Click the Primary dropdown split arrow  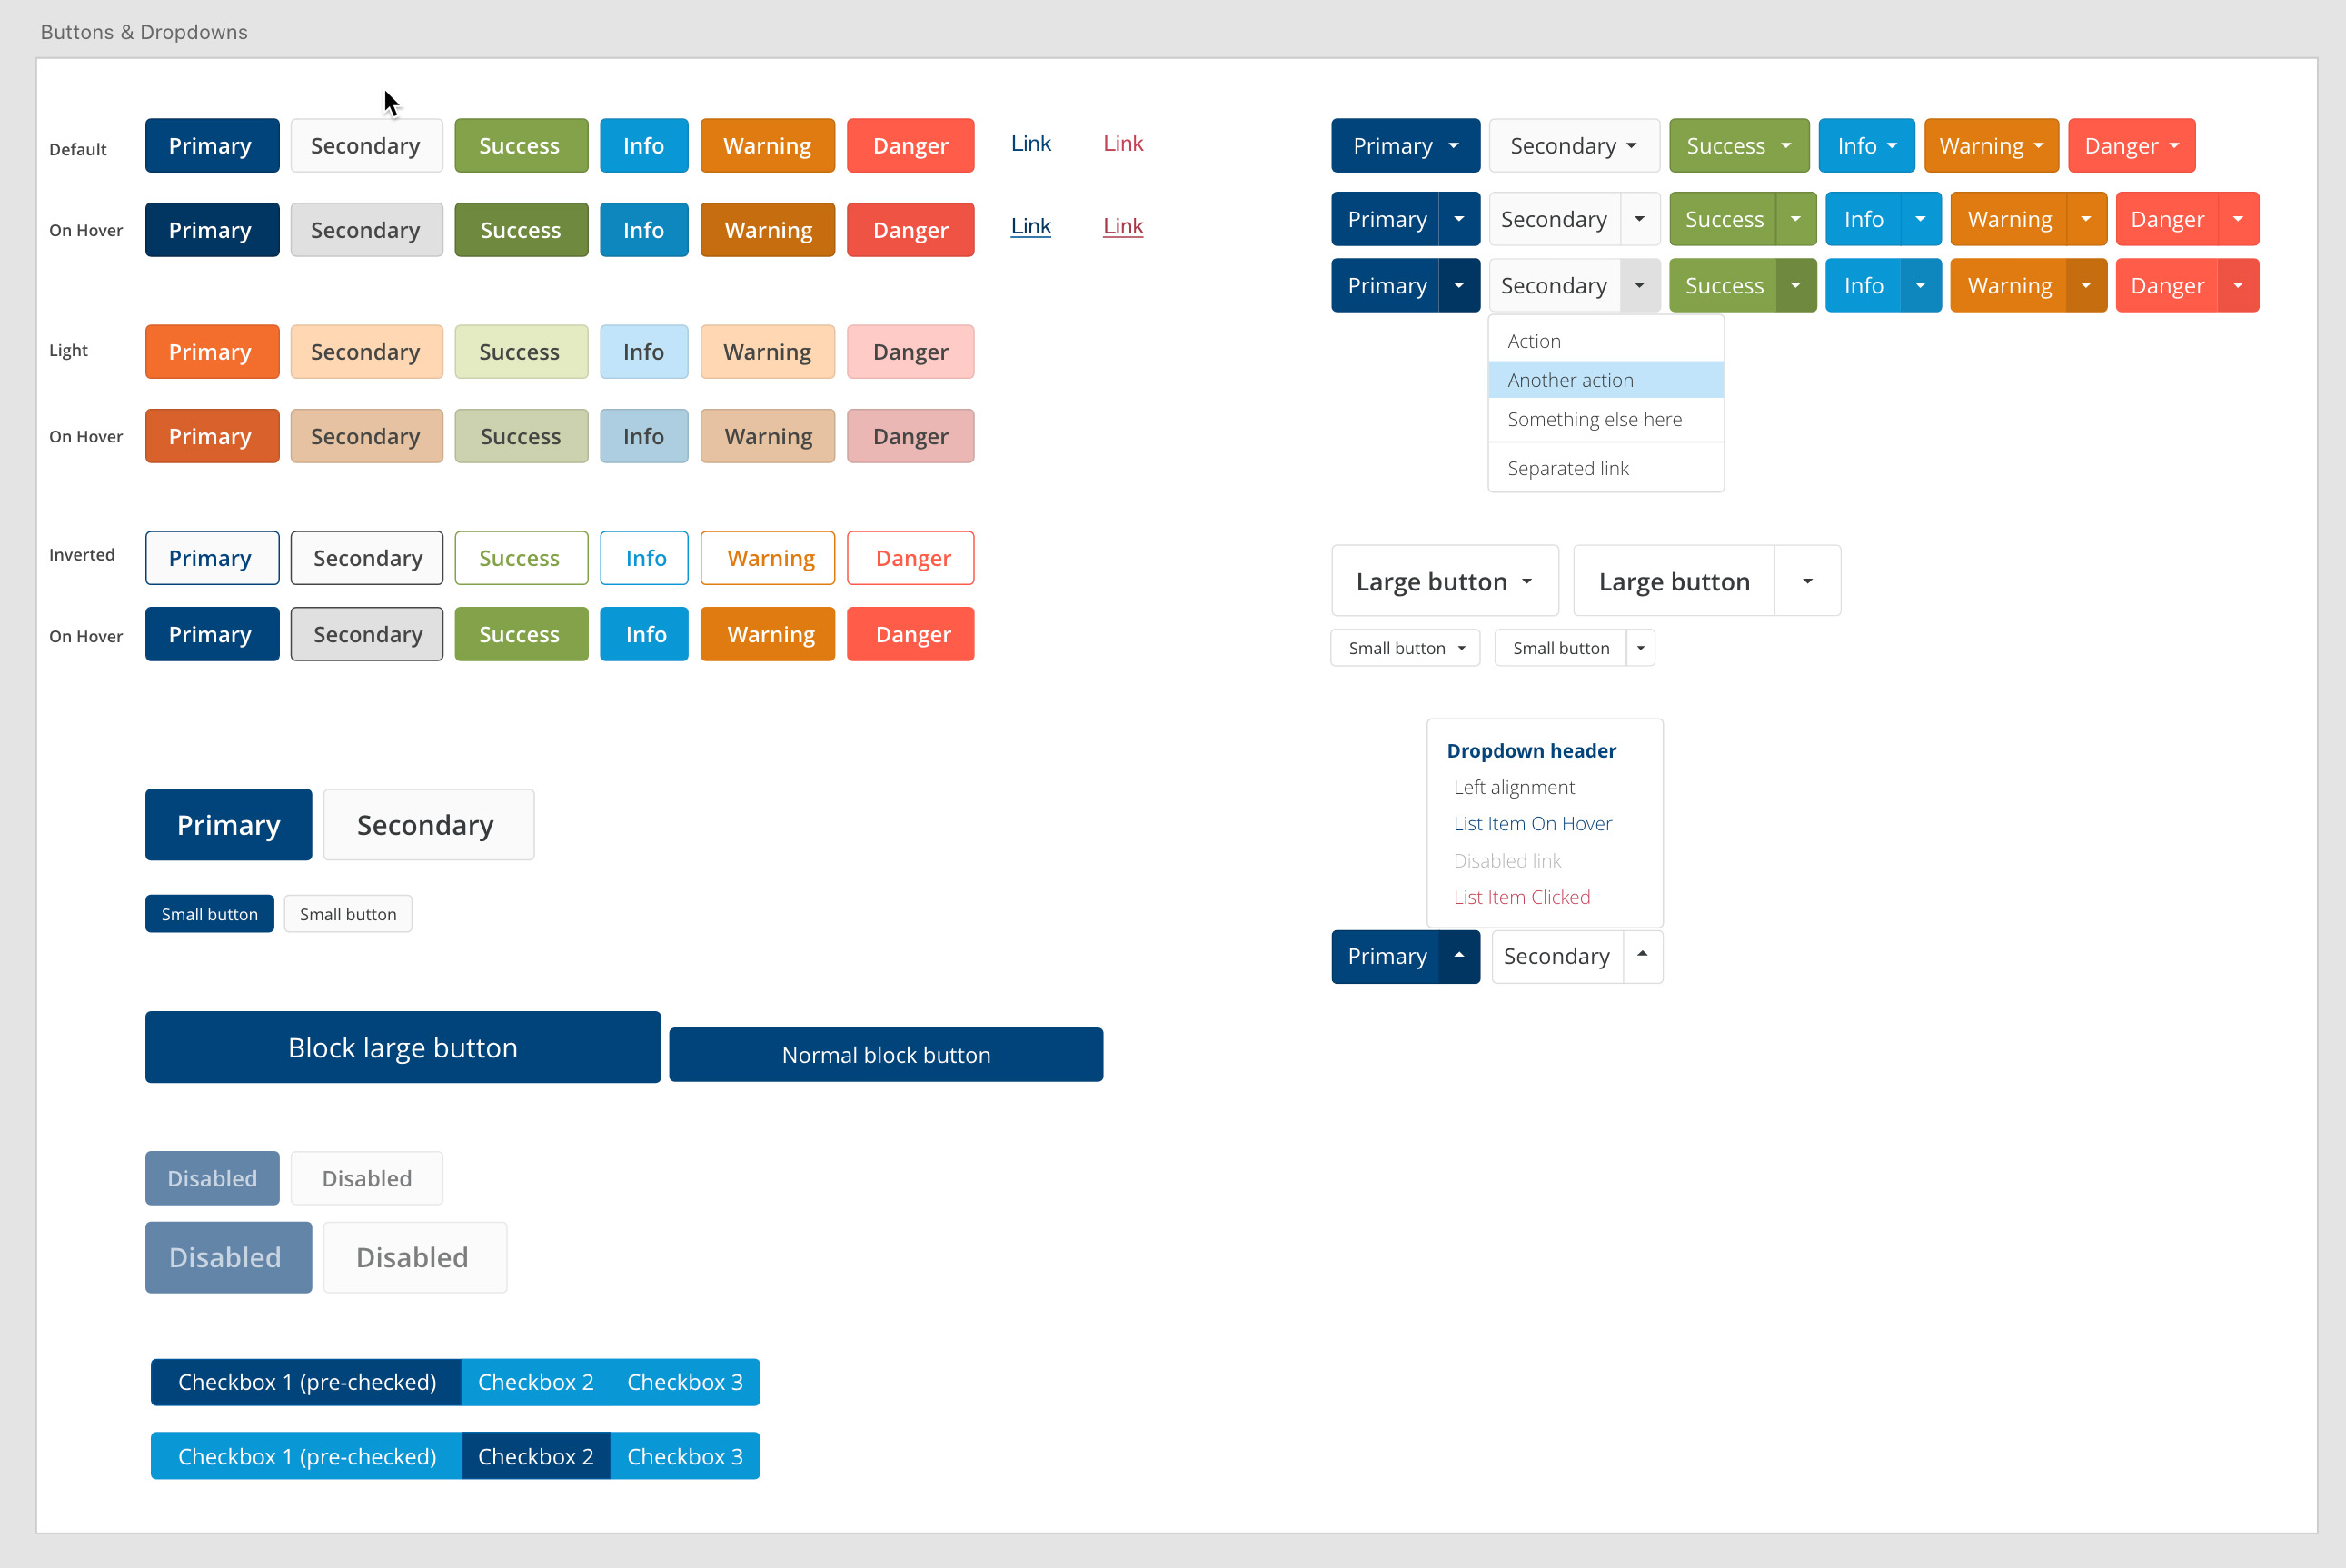1459,219
